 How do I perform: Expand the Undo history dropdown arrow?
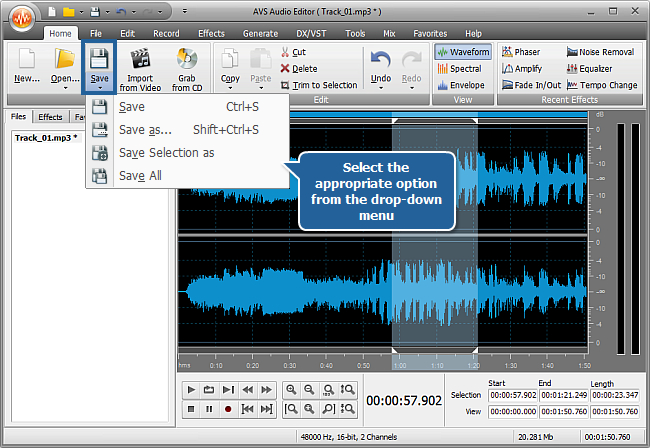click(381, 88)
